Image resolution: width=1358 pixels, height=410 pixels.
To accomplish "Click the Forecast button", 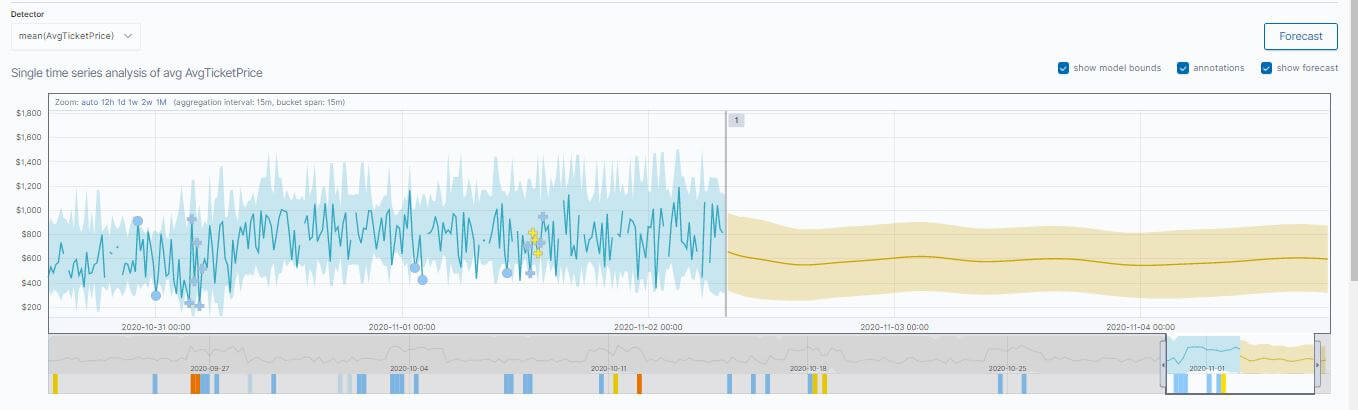I will (1300, 37).
